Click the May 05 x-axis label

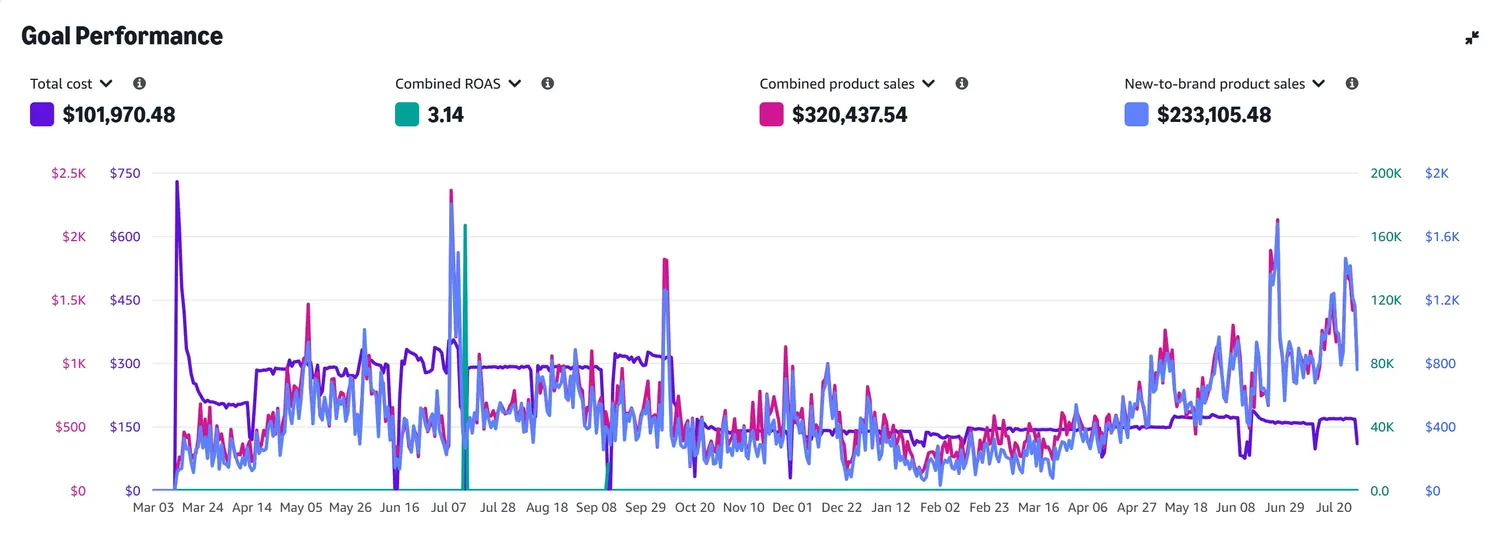[x=301, y=508]
